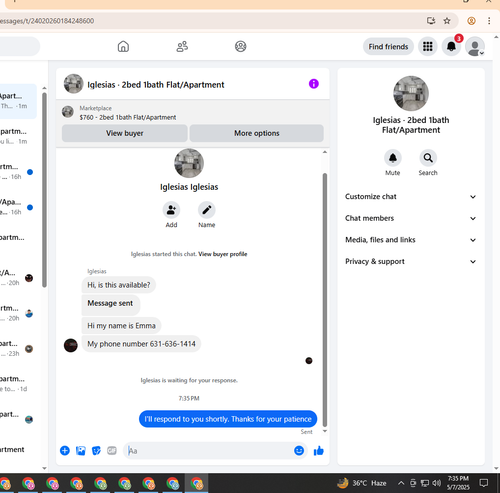Viewport: 500px width, 493px height.
Task: Open weather 36°C Haze taskbar widget
Action: (362, 483)
